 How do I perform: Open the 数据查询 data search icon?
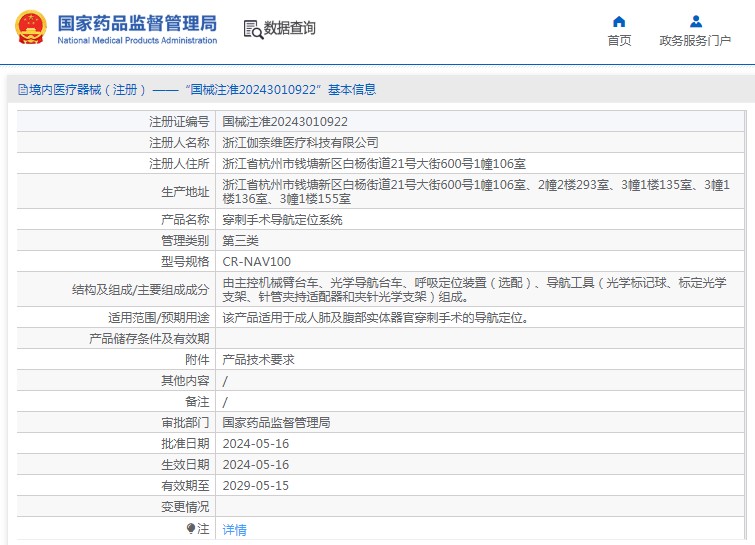coord(253,29)
